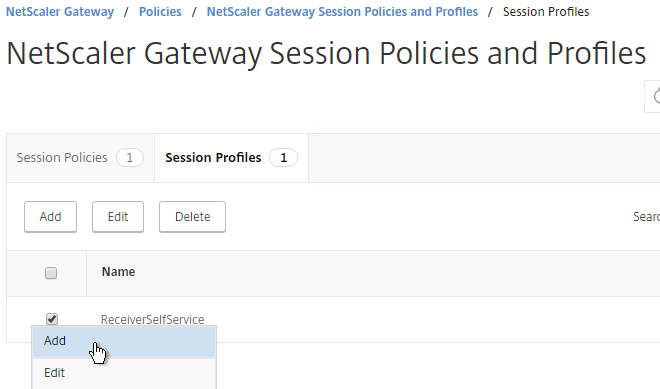
Task: Click the Session Policies count badge
Action: (x=130, y=158)
